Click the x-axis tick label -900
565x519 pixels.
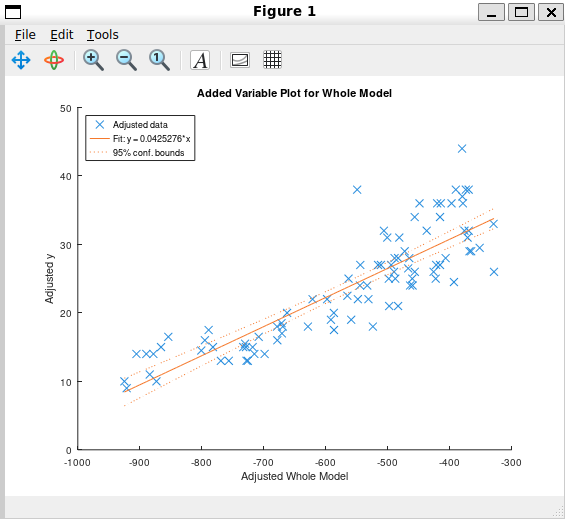(x=139, y=462)
